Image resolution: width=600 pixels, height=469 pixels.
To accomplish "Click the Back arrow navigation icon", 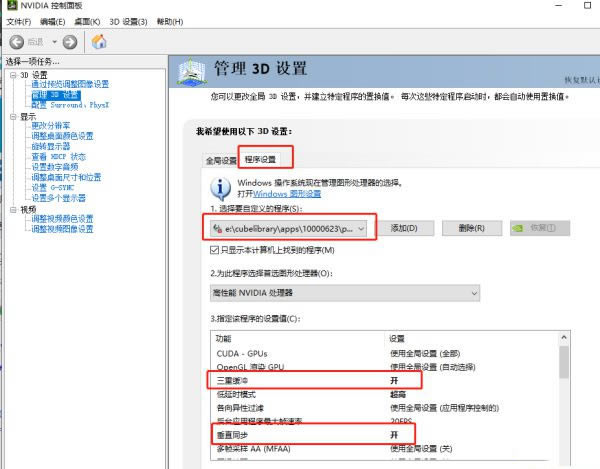I will point(19,41).
